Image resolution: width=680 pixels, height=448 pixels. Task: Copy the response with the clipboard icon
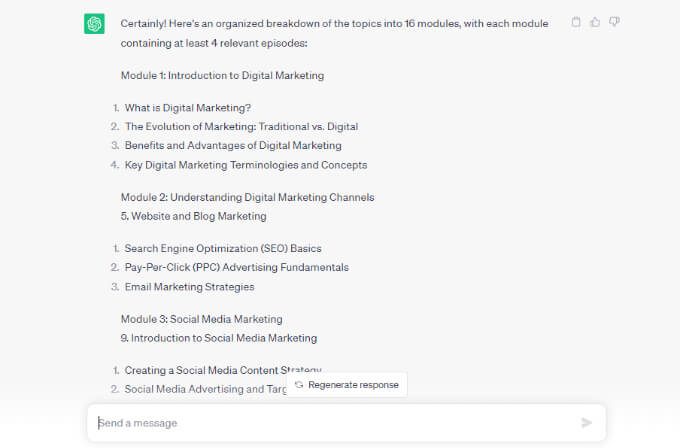[576, 22]
